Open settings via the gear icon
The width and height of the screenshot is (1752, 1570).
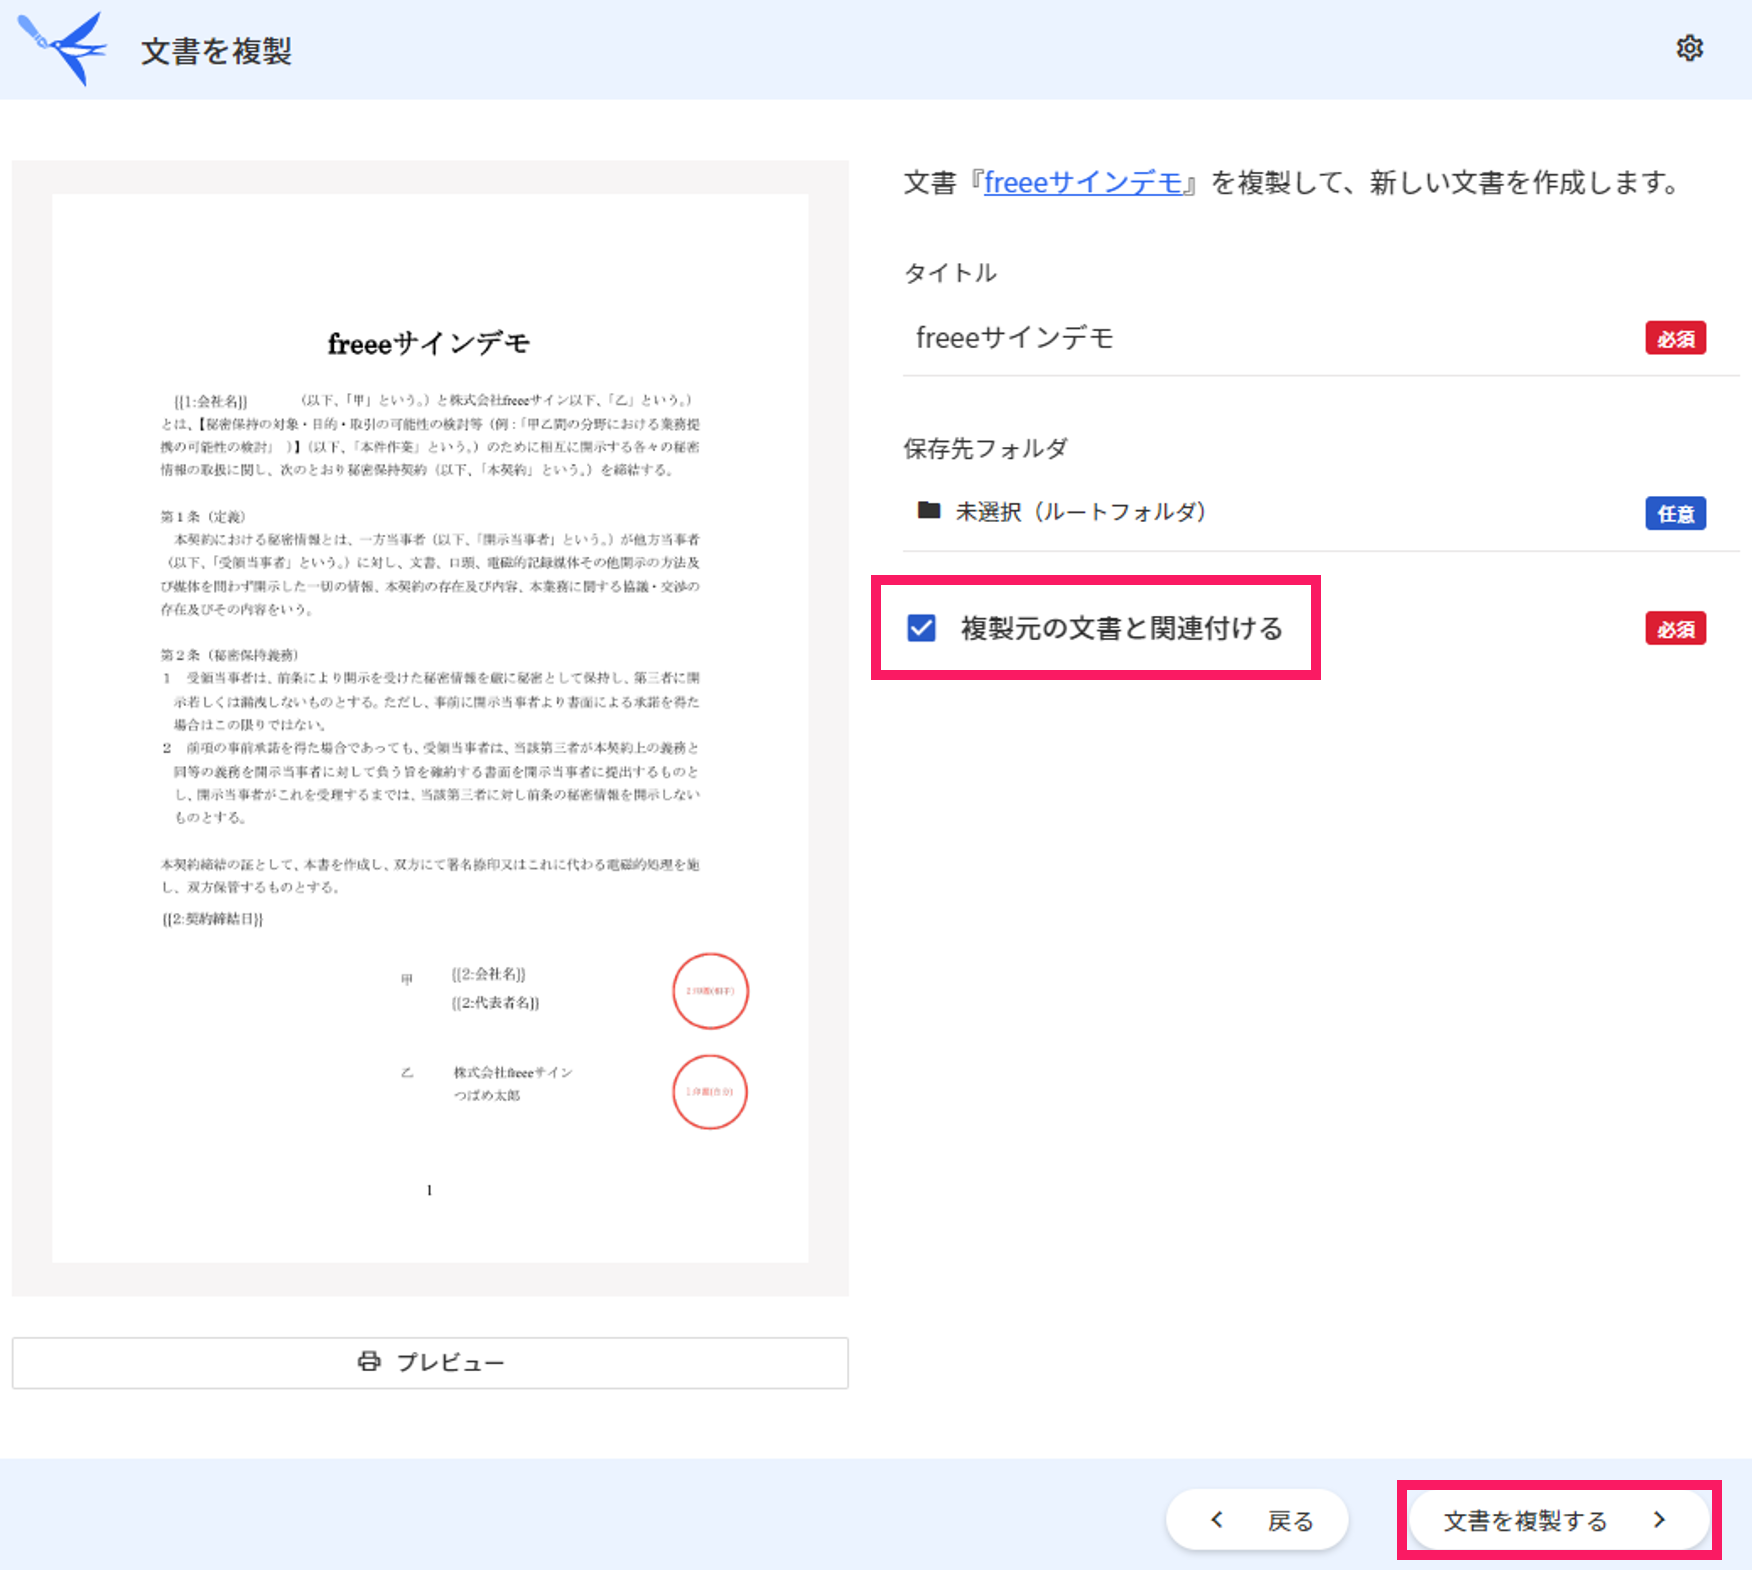(x=1689, y=48)
